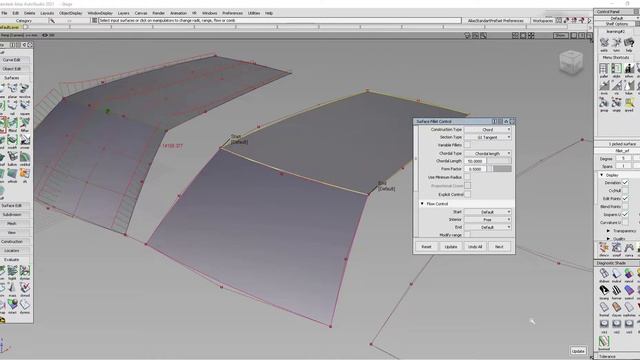Click the wrench icon next to Category
This screenshot has height=360, width=640.
click(52, 20)
